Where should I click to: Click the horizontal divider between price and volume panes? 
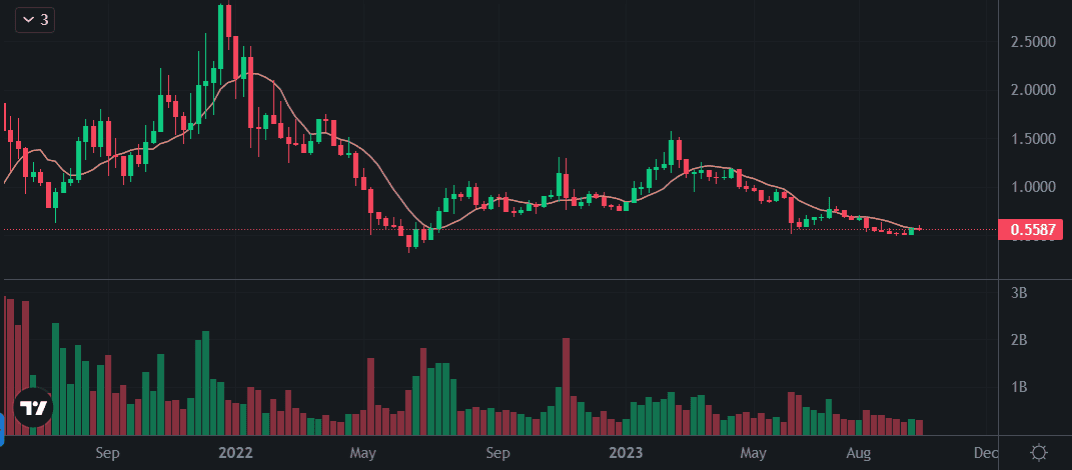click(500, 280)
